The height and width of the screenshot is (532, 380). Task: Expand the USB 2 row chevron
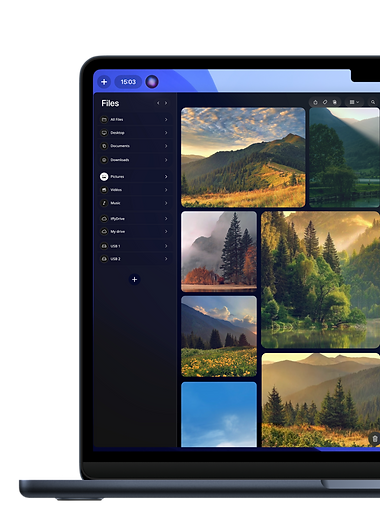pos(166,259)
